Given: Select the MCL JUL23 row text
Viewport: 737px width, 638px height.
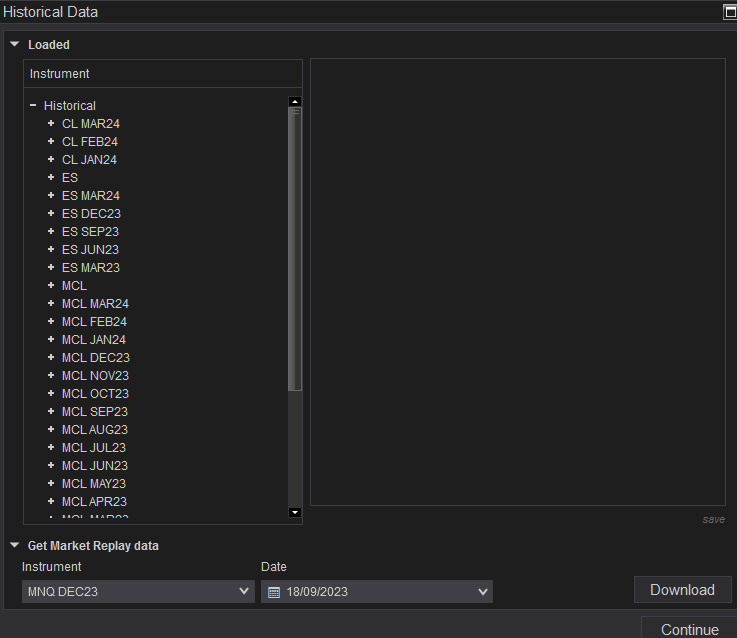Looking at the screenshot, I should (x=94, y=448).
